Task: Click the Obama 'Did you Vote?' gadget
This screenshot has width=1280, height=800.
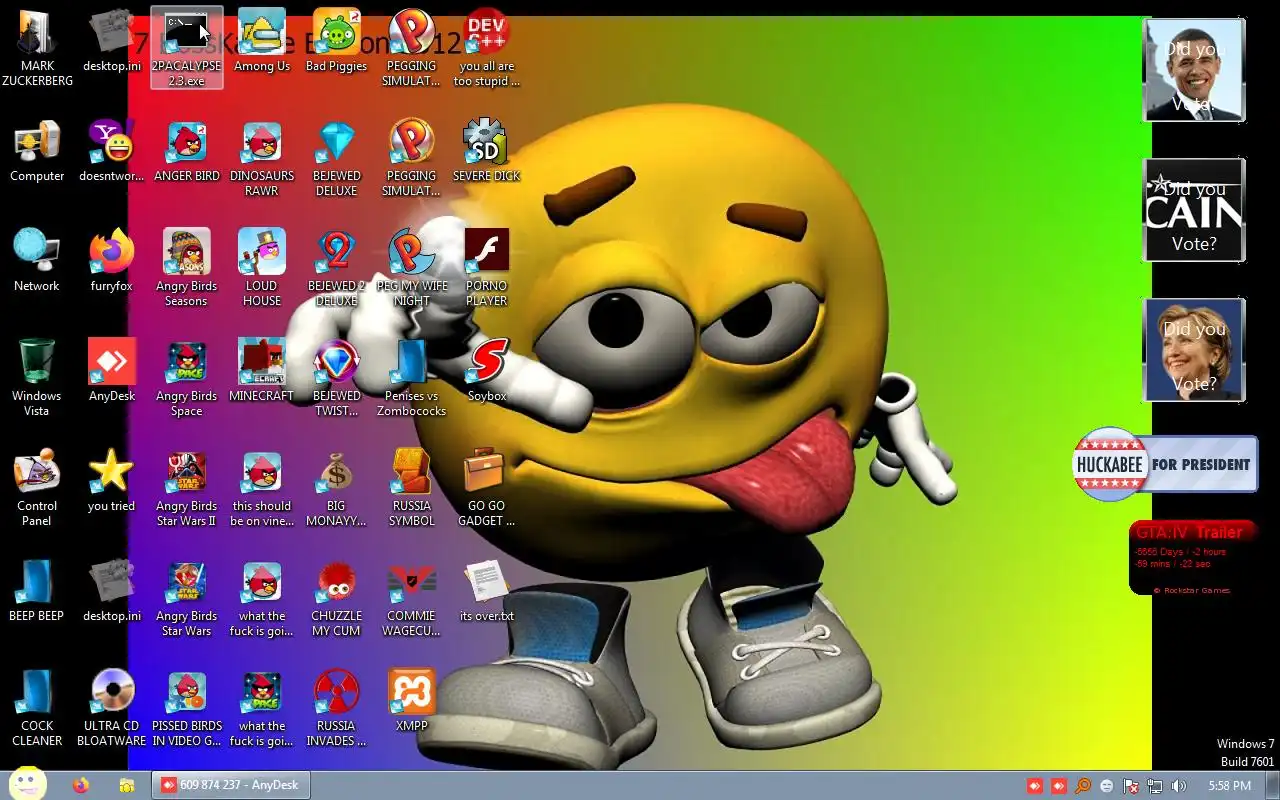Action: tap(1194, 70)
